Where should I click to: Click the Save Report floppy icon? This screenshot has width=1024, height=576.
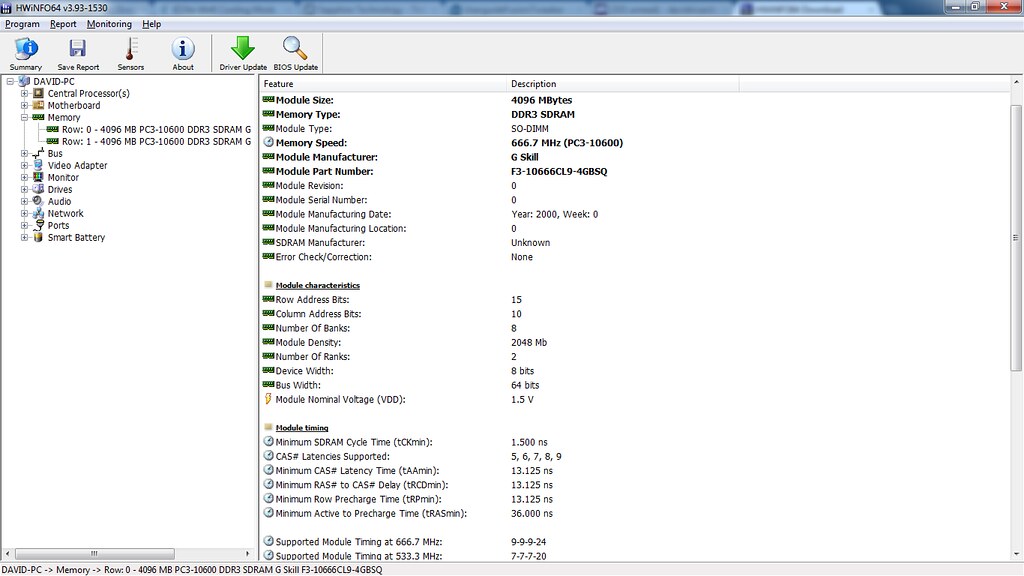pyautogui.click(x=78, y=53)
